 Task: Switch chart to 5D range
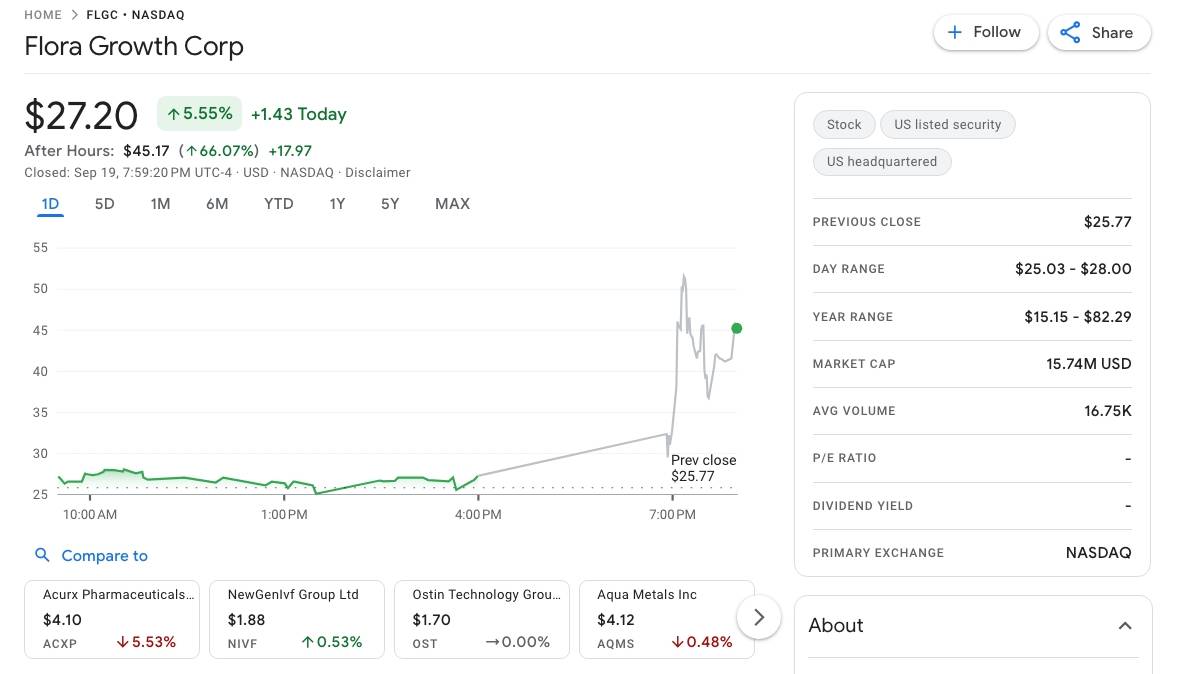[x=105, y=204]
